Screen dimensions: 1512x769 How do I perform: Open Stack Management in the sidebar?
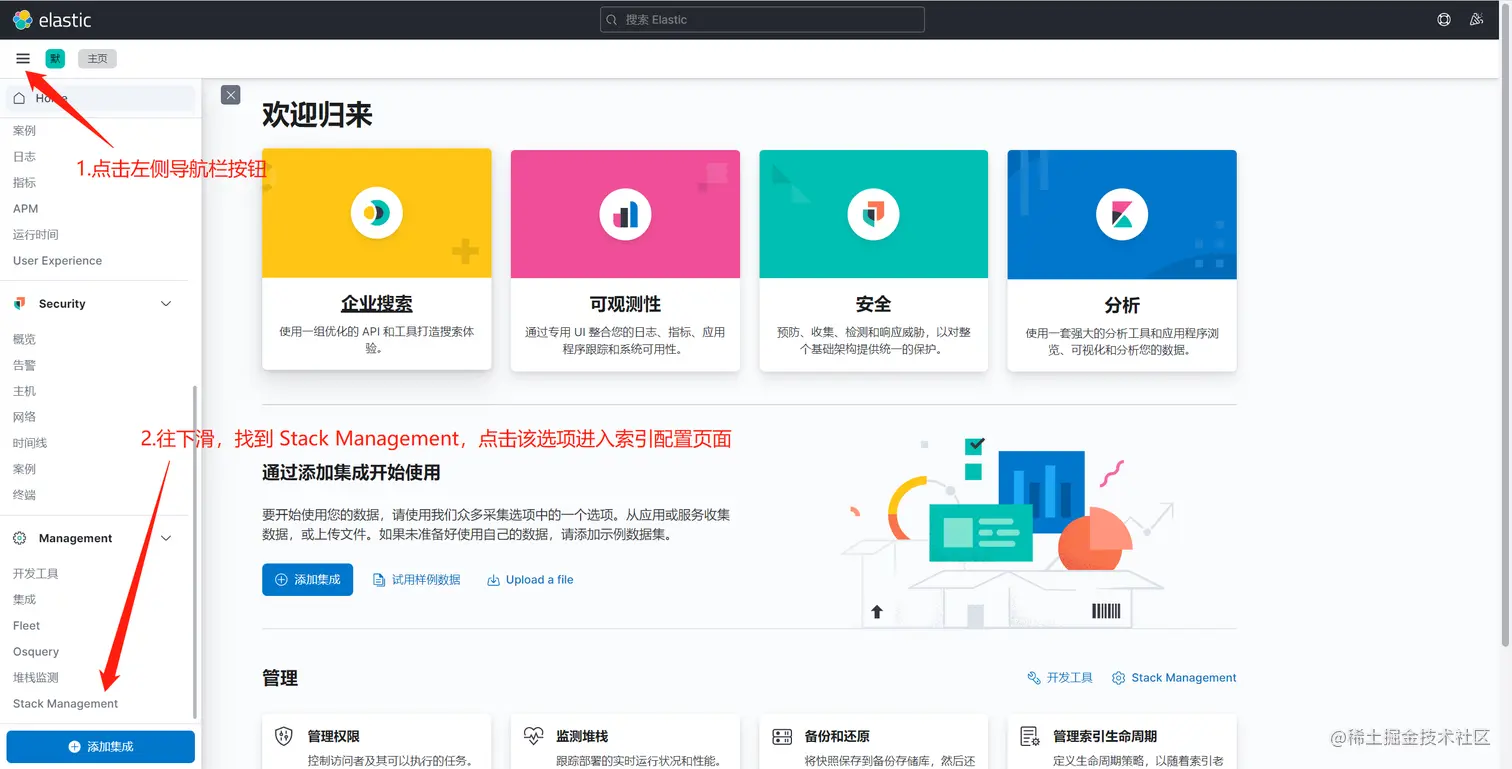[x=65, y=704]
